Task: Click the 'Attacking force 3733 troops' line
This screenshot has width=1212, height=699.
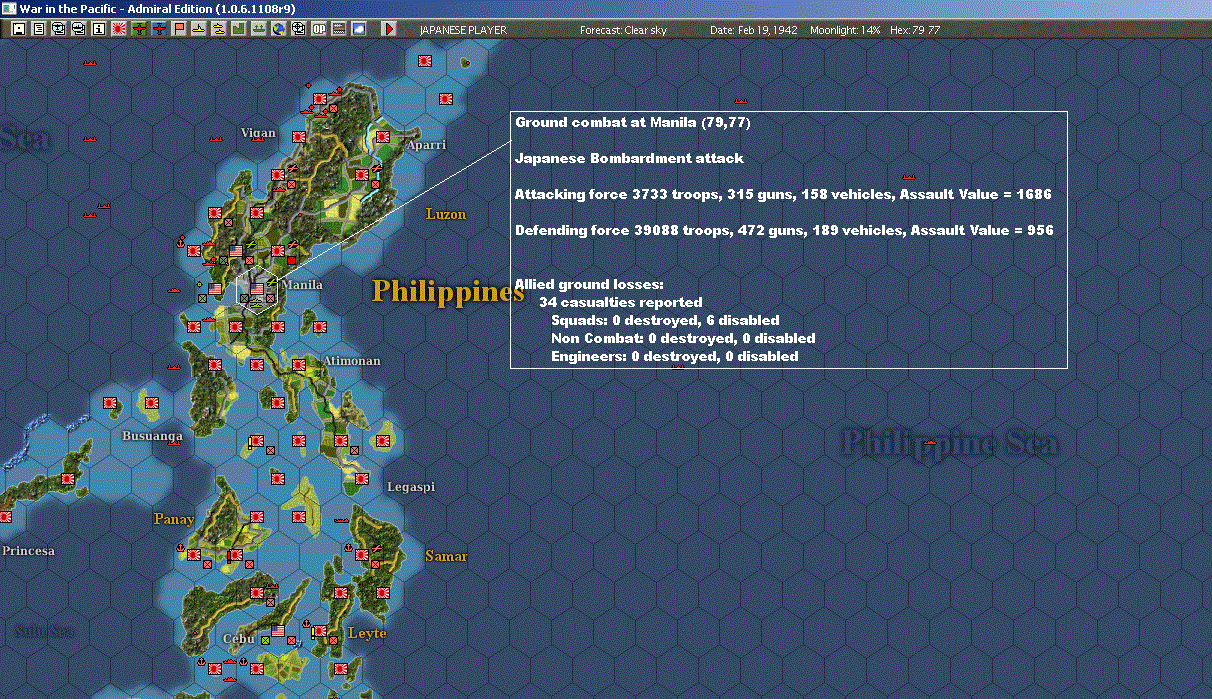Action: point(783,194)
